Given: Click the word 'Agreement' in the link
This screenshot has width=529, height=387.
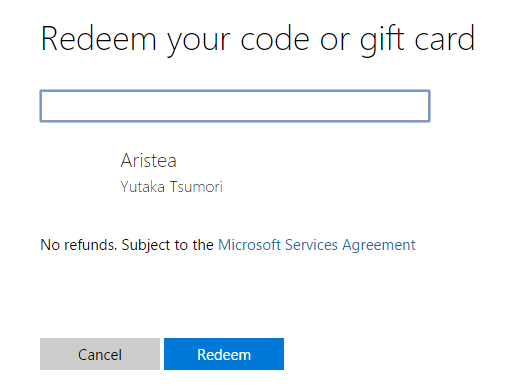Looking at the screenshot, I should point(379,246).
